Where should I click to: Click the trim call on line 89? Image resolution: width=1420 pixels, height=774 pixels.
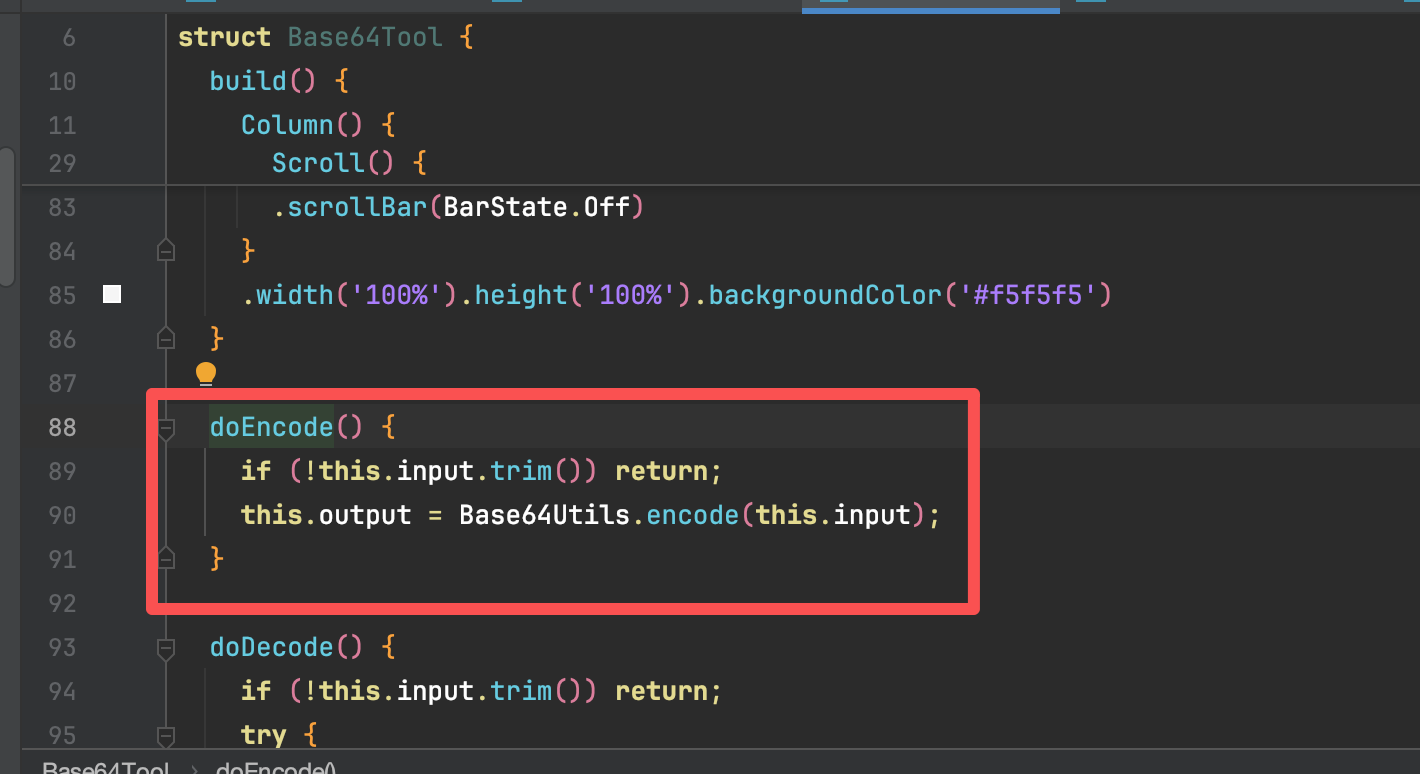point(521,471)
